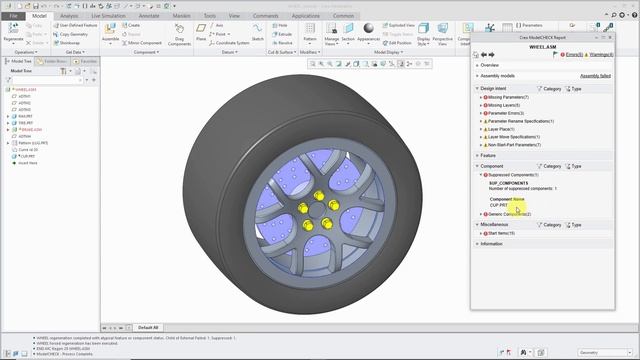Click the Section icon
640x360 pixels.
(348, 29)
